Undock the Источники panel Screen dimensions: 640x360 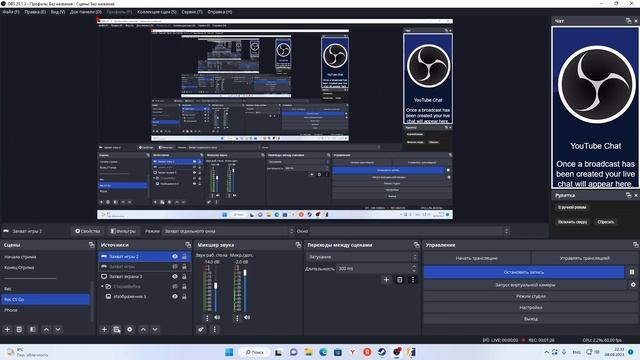pos(188,244)
